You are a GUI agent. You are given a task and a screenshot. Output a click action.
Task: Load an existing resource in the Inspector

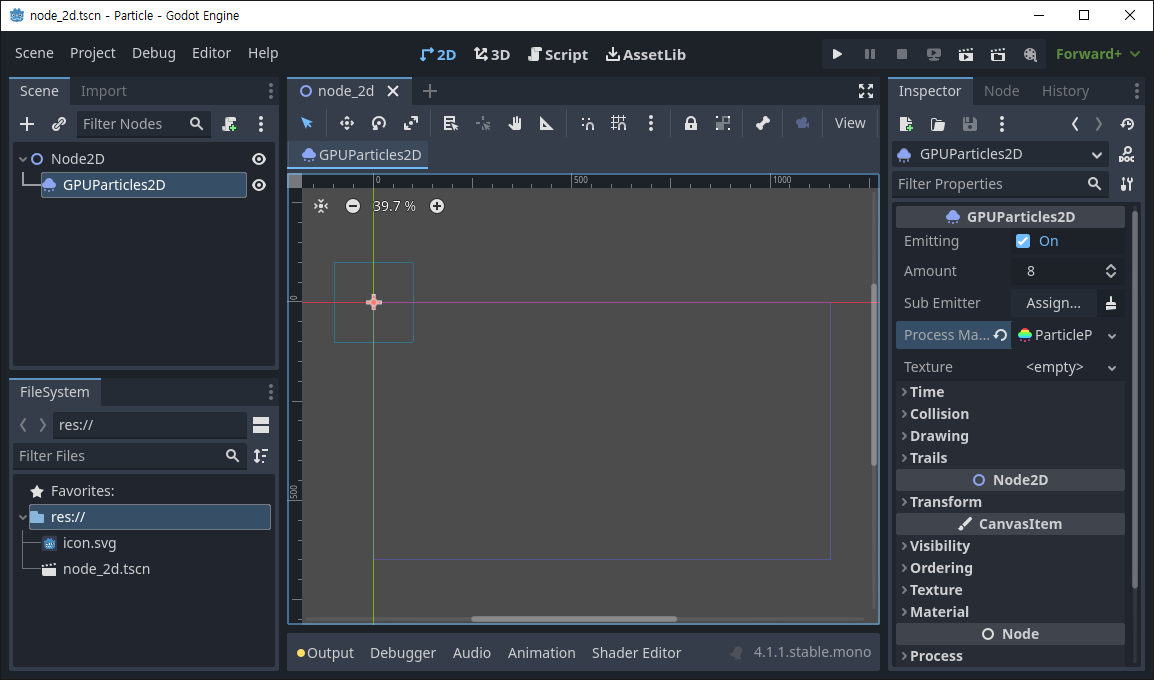click(938, 124)
